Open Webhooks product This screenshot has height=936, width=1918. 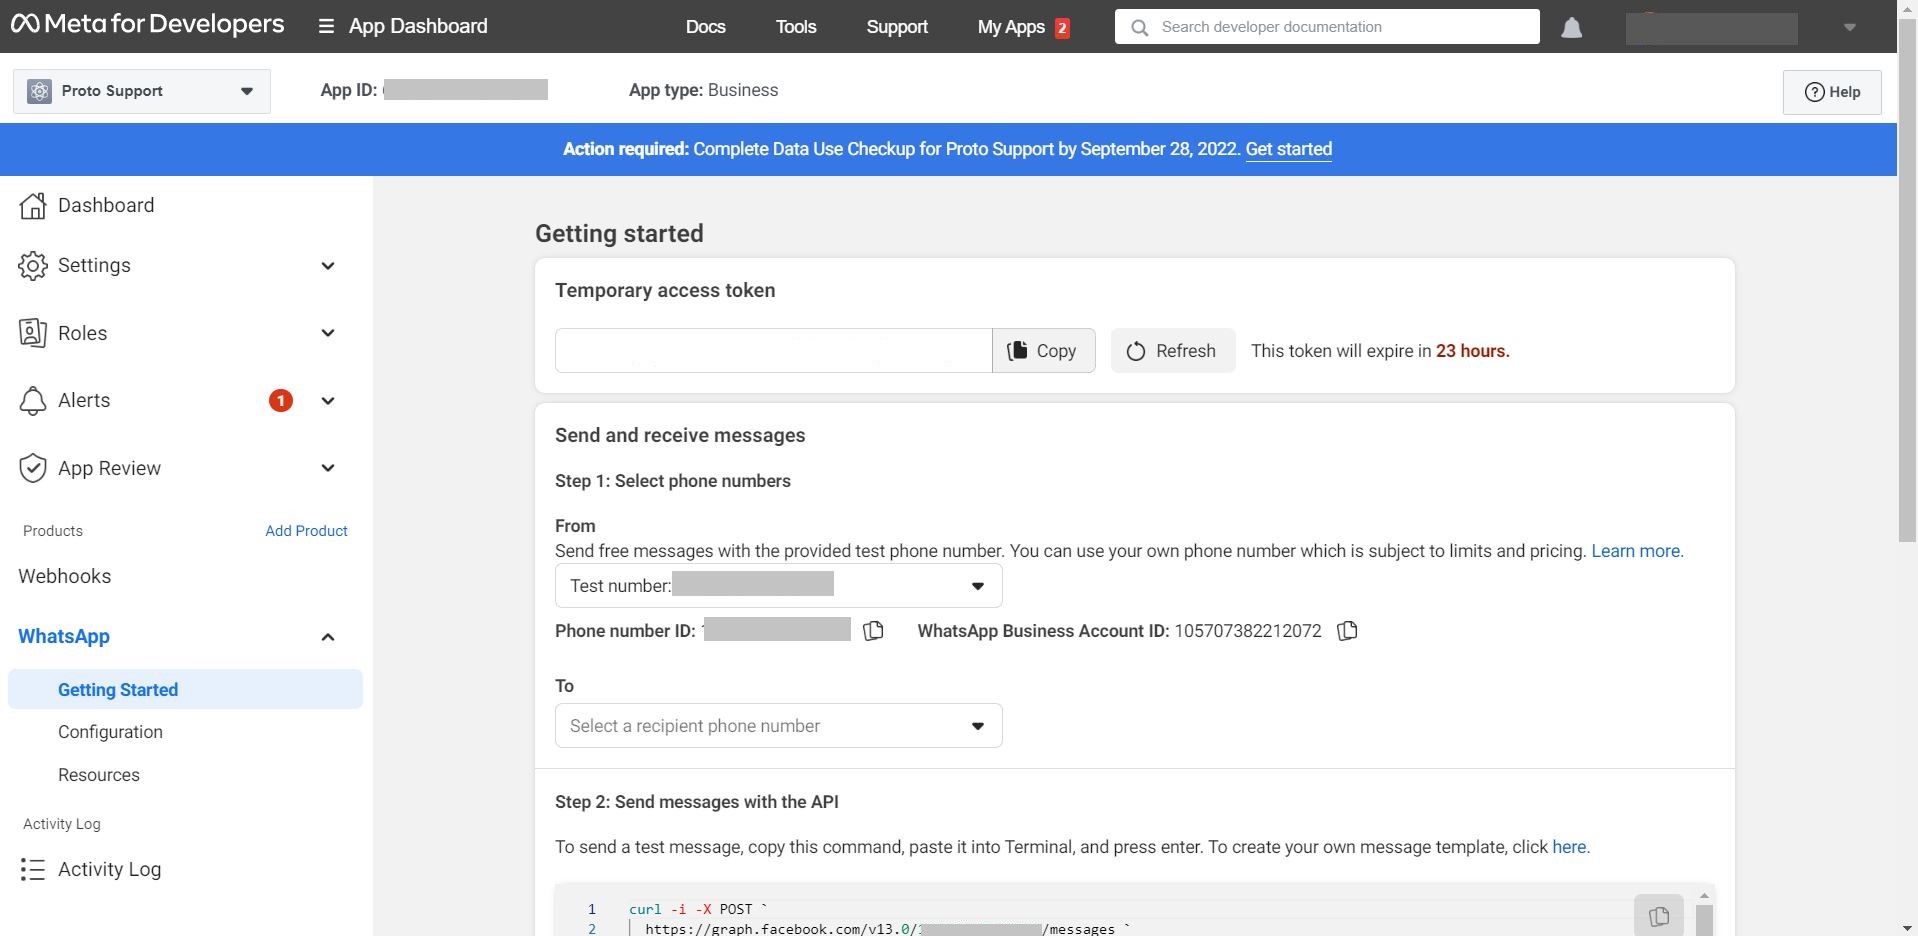pos(65,576)
